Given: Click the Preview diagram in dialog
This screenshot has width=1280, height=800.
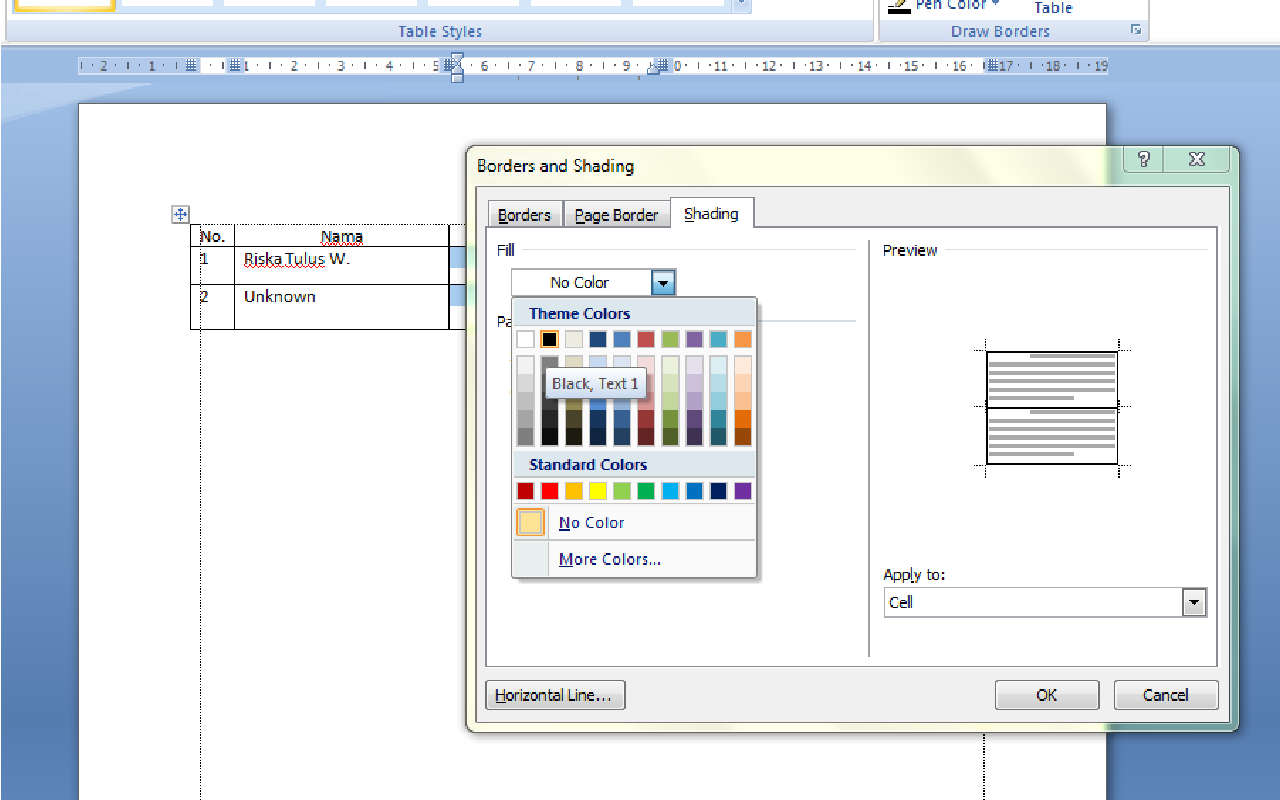Looking at the screenshot, I should pos(1052,407).
